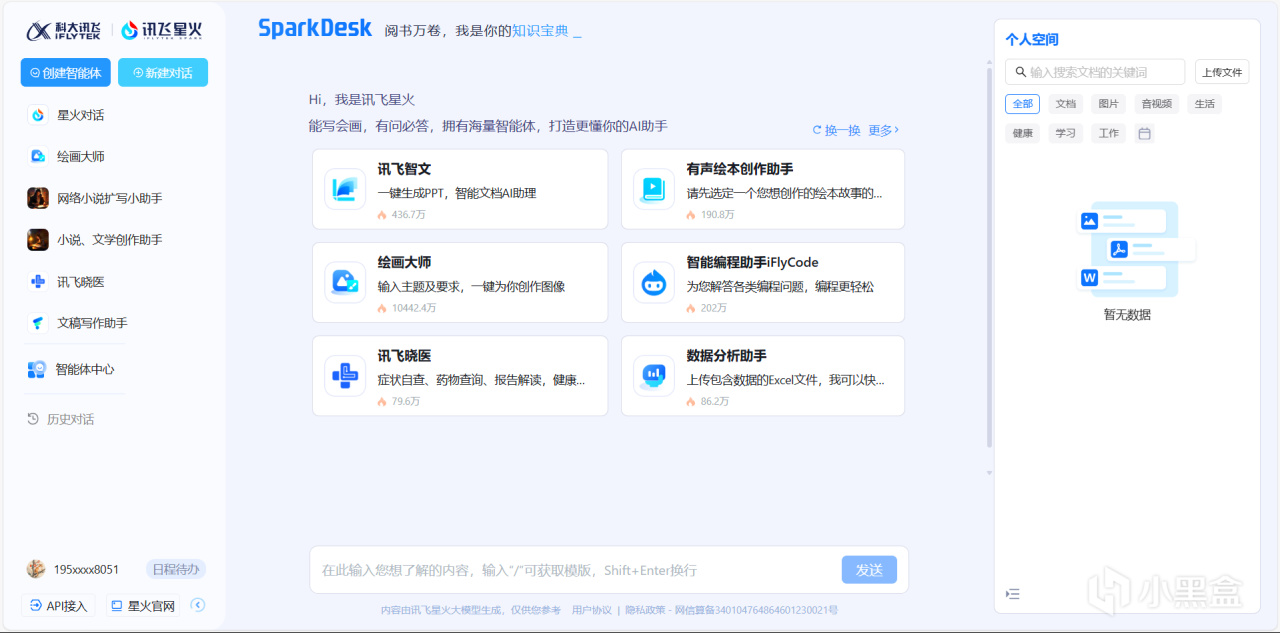Click 有声绘本创作助手 card icon
Screen dimensions: 1280x633
pyautogui.click(x=654, y=189)
